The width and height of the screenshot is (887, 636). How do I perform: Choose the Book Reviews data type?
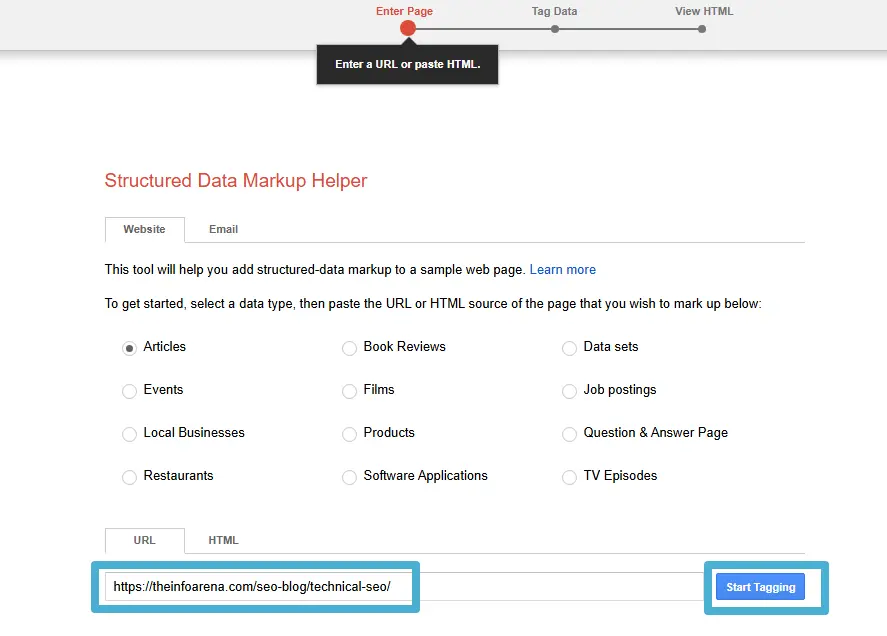(x=349, y=348)
